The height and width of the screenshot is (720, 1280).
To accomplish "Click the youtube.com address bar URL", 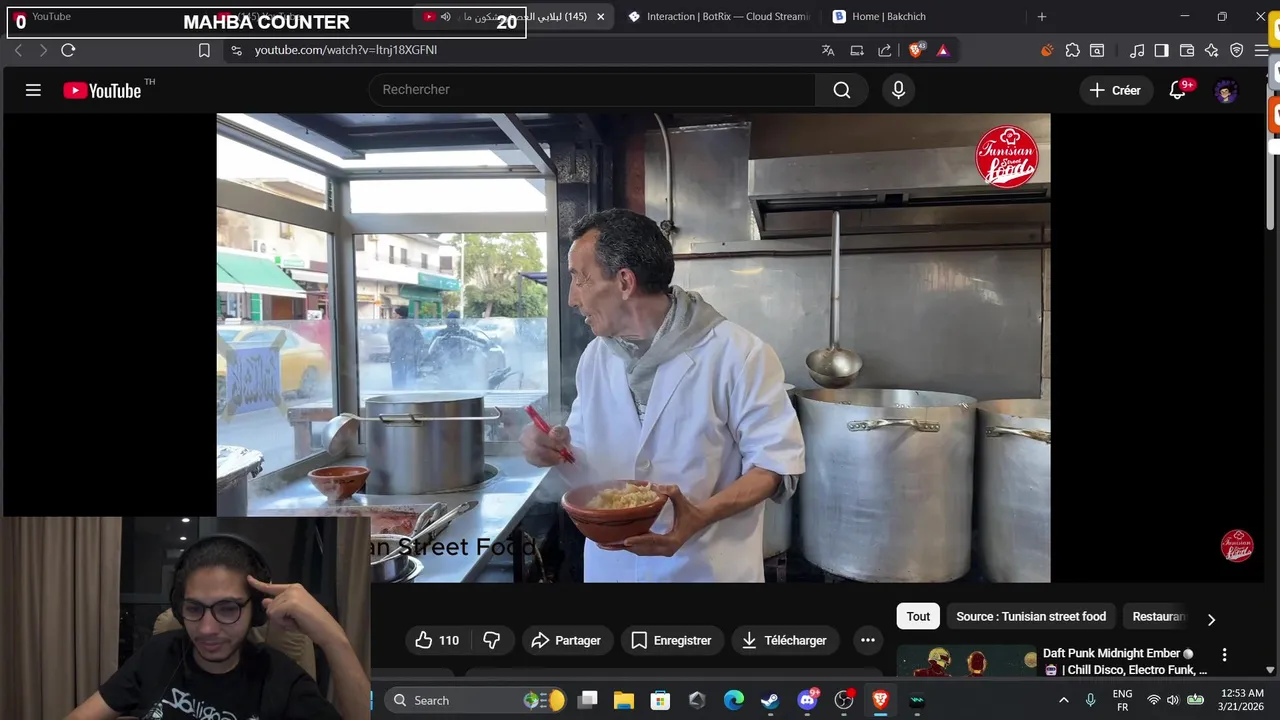I will tap(346, 50).
